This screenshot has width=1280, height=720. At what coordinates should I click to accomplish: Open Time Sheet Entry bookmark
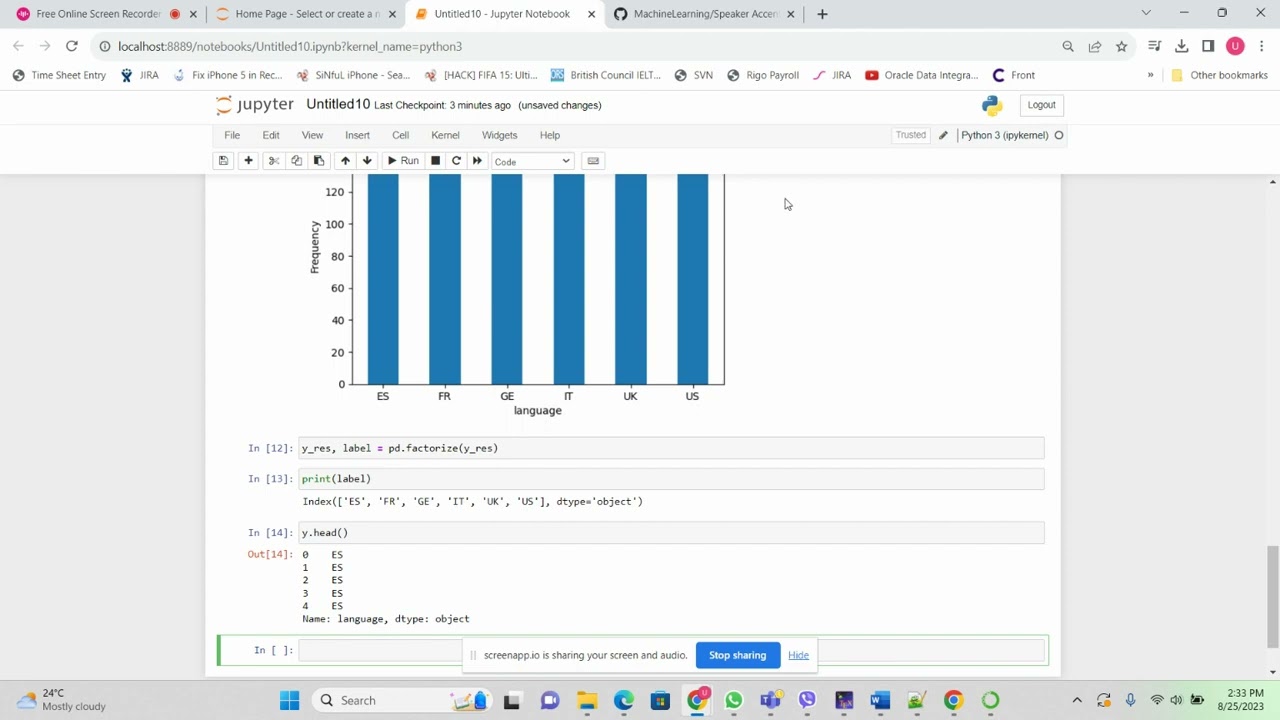(59, 75)
